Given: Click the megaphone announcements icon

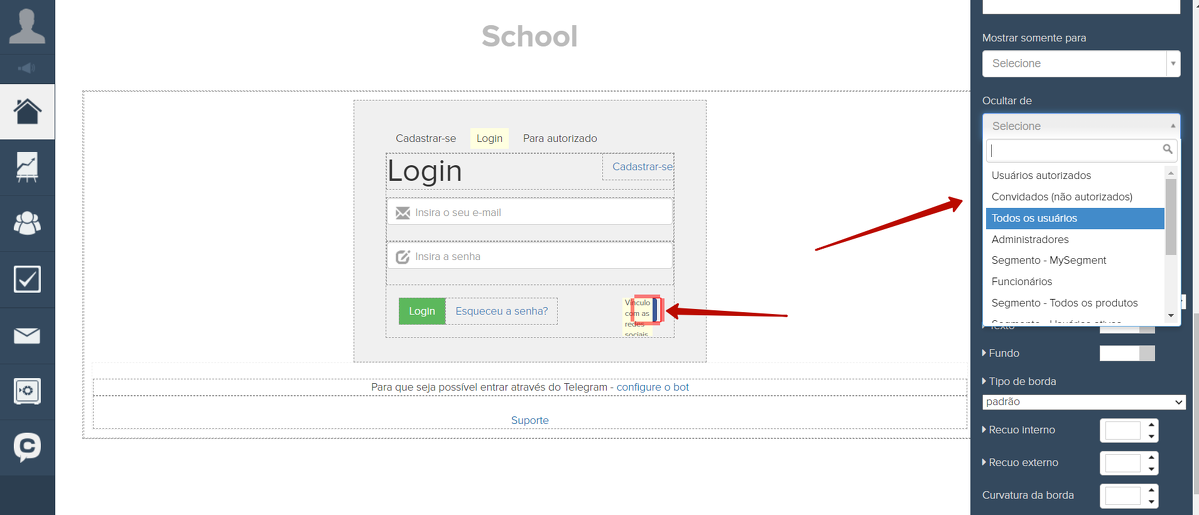Looking at the screenshot, I should point(27,68).
